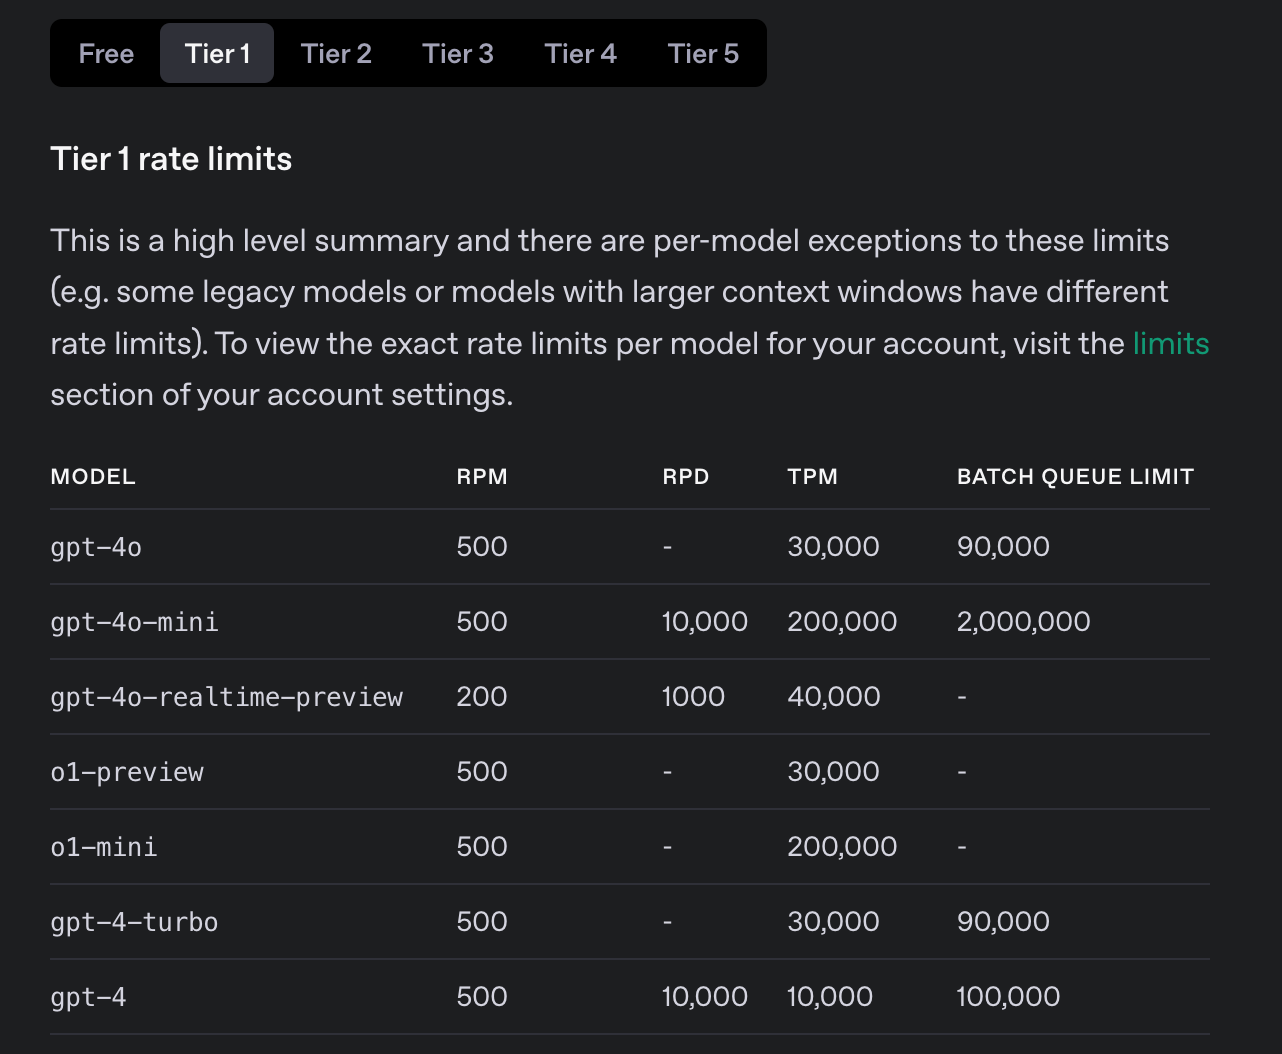This screenshot has width=1282, height=1054.
Task: Click the gpt-4o-realtime-preview model name
Action: tap(226, 697)
